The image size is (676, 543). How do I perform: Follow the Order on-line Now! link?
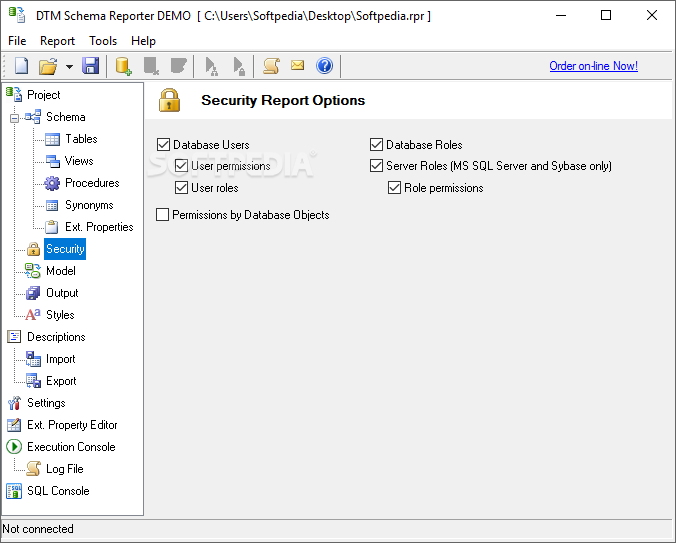coord(593,66)
